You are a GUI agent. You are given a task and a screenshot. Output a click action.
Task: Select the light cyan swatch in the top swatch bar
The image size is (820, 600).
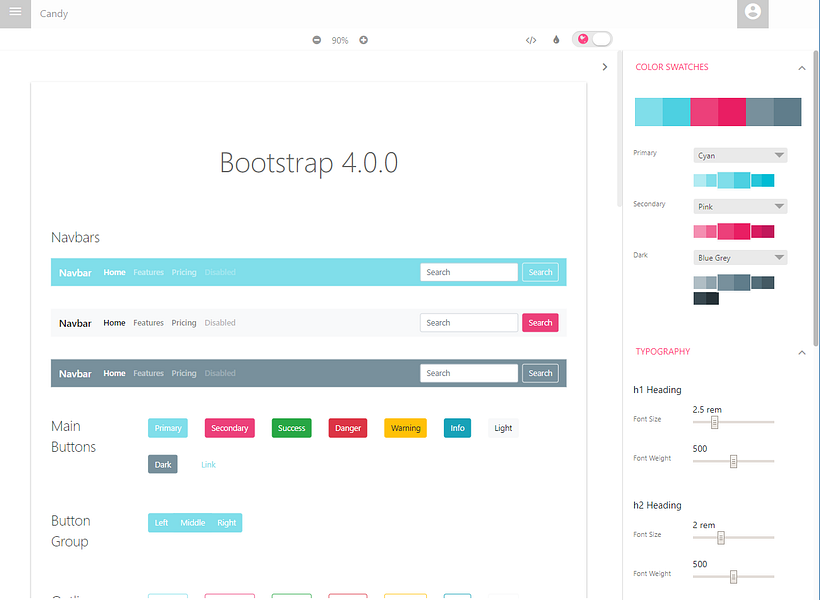(648, 112)
